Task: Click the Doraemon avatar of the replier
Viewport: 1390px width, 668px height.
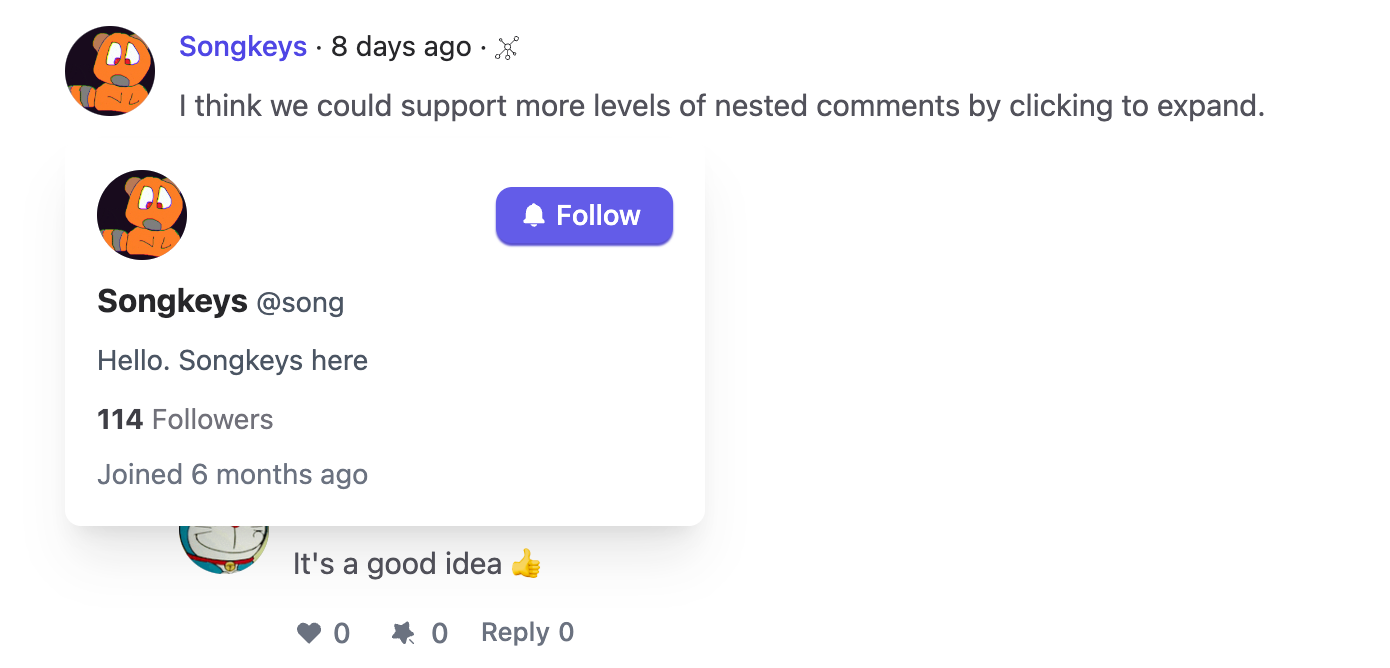Action: click(224, 549)
